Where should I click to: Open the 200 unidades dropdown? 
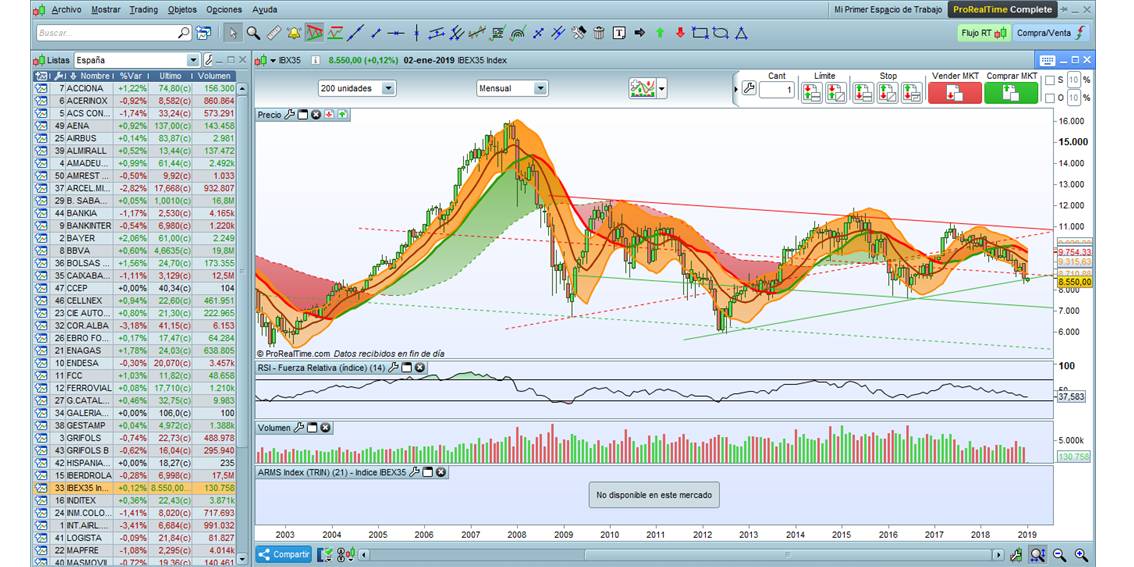(388, 88)
